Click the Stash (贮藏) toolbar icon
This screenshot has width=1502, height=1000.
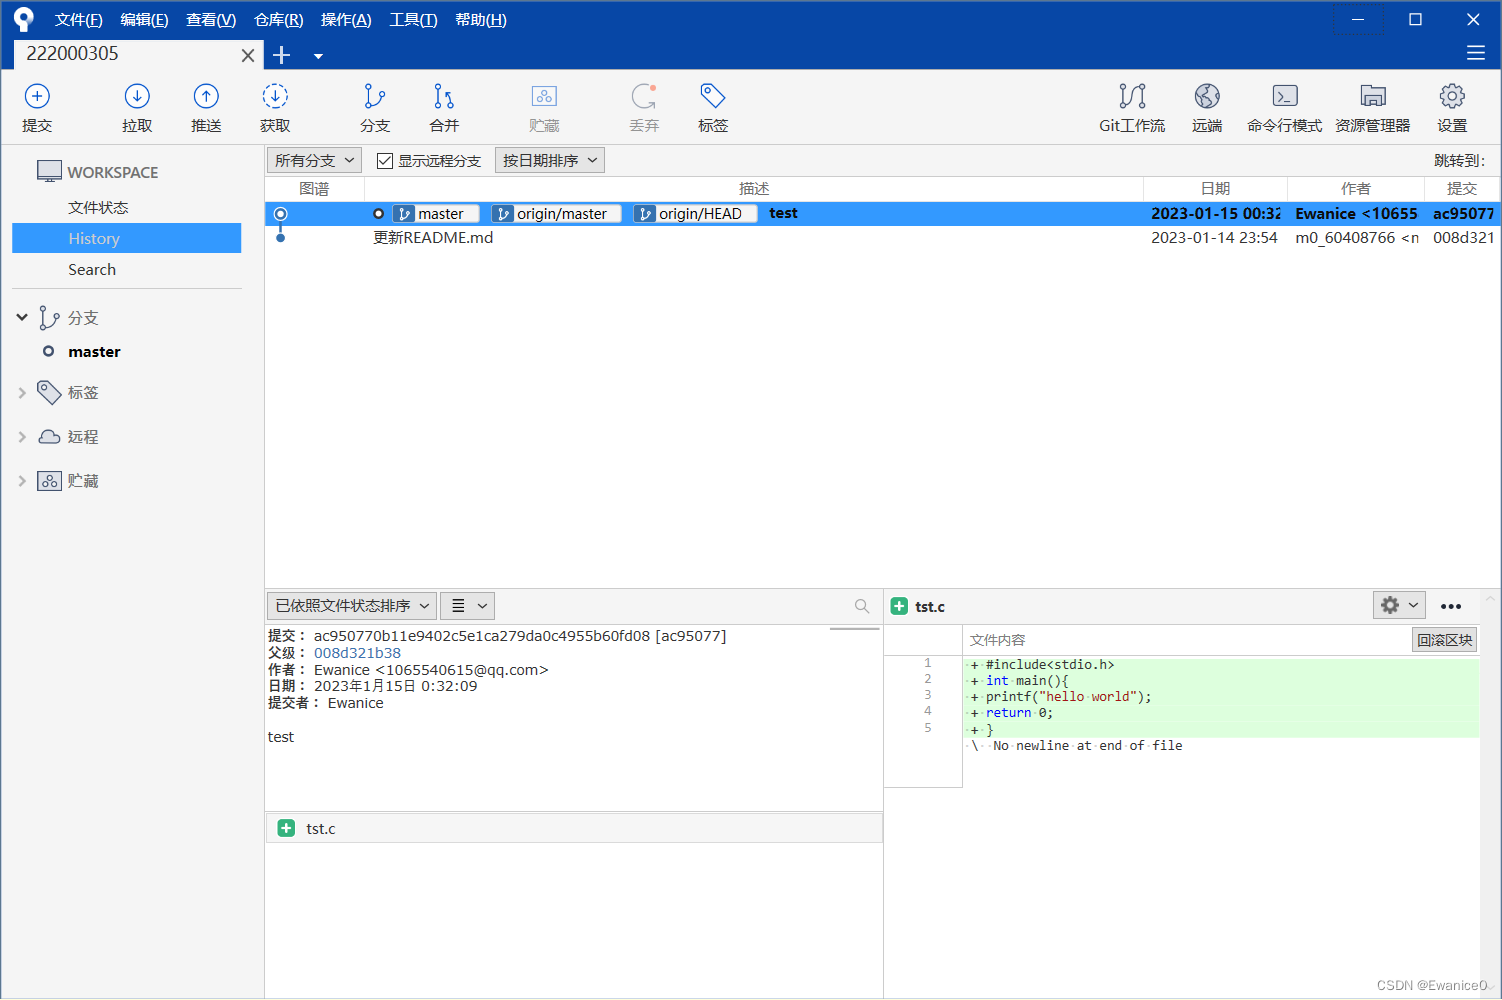click(x=544, y=108)
